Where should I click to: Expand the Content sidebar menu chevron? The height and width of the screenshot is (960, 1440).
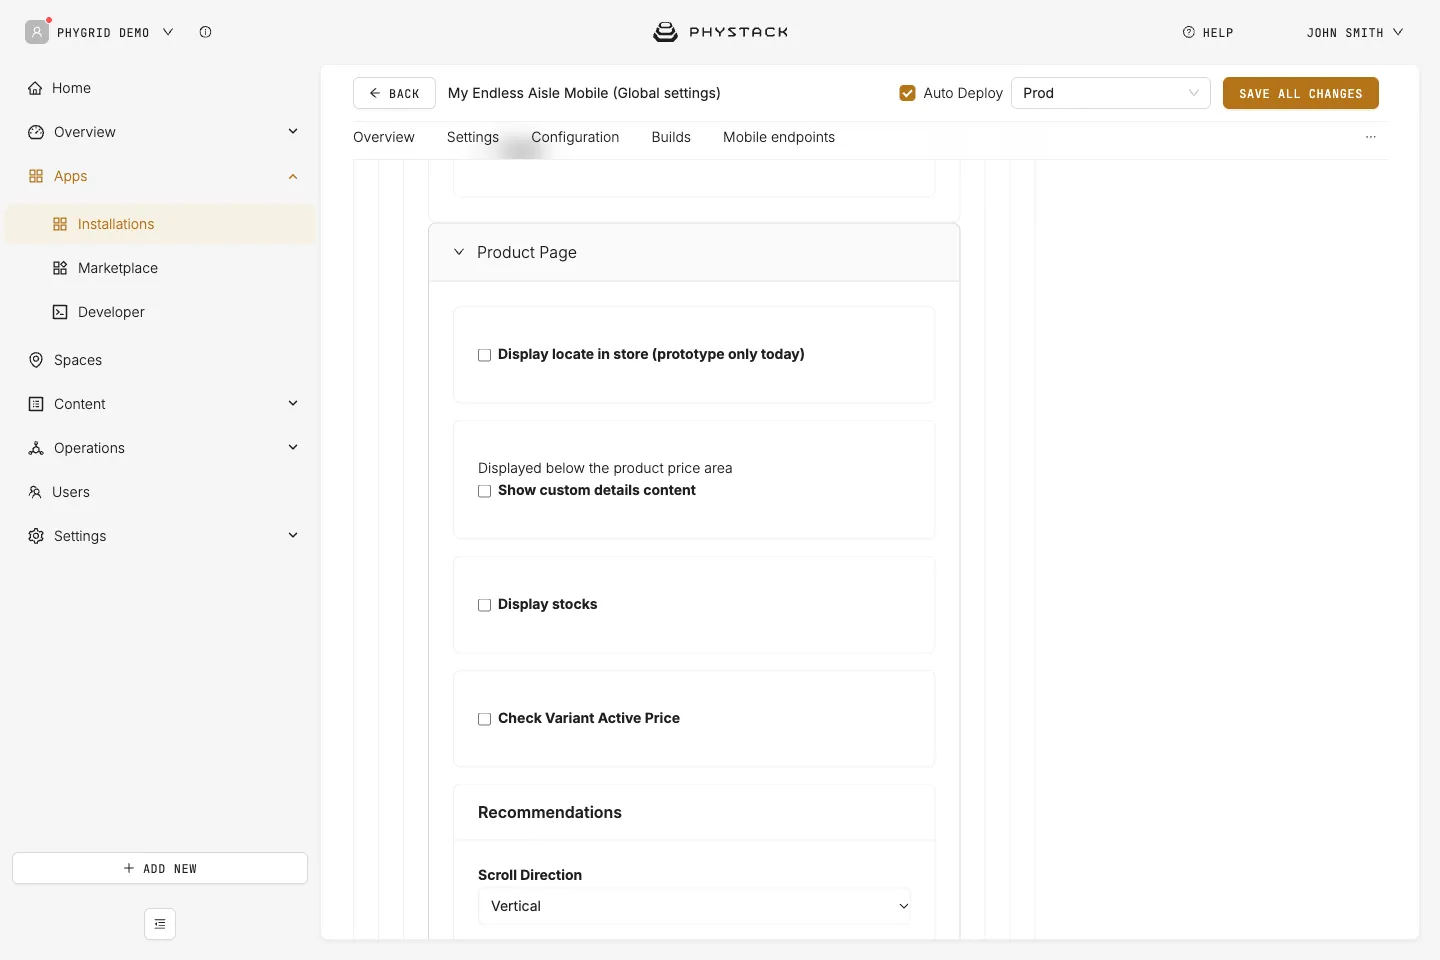click(x=293, y=404)
